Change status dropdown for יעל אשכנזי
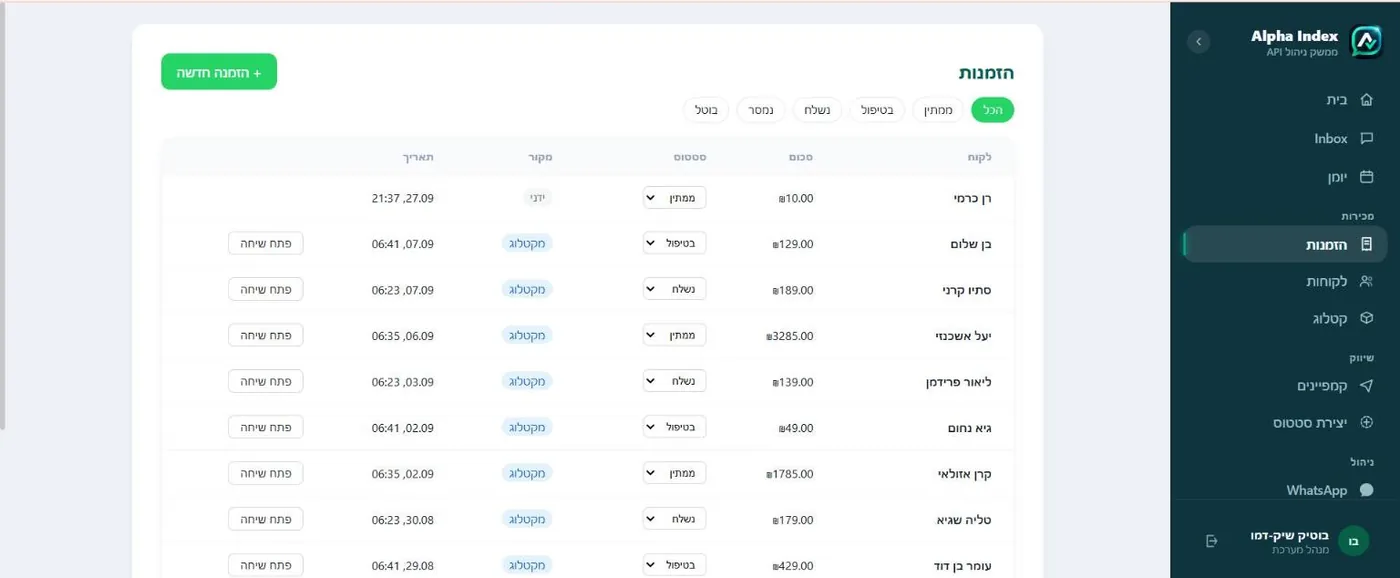 click(x=674, y=336)
